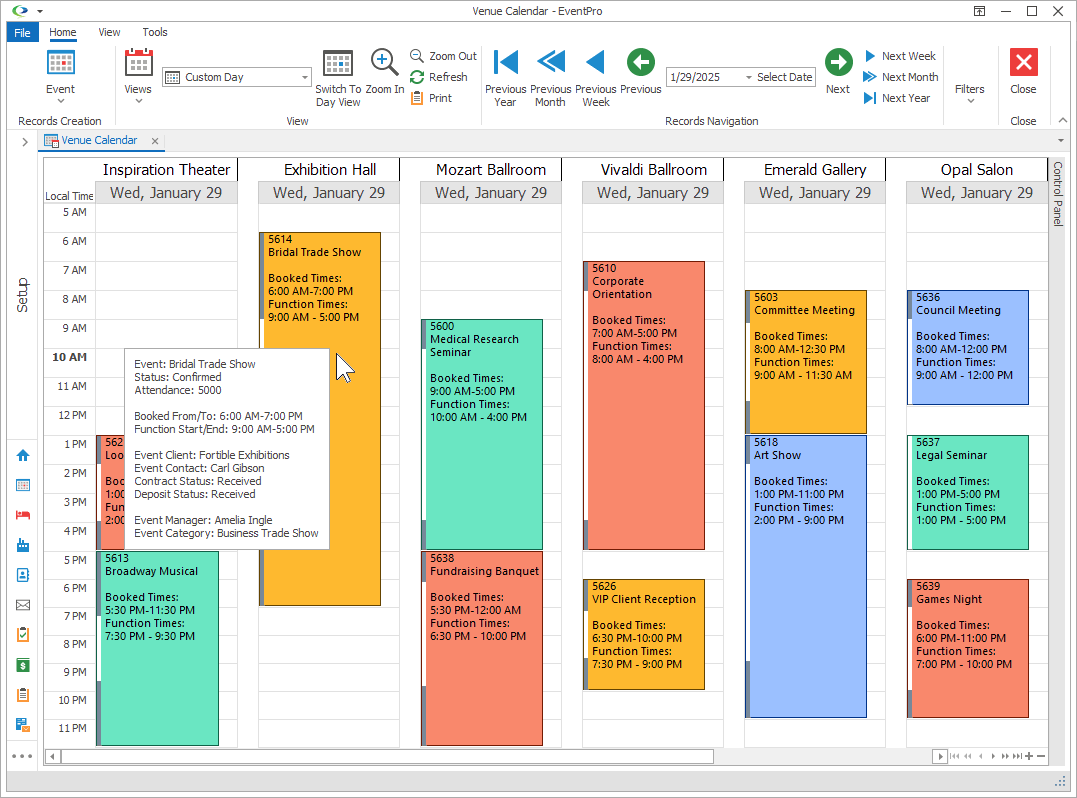Collapse the ribbon chevron
Screen dimensions: 1077x798
(x=1063, y=120)
